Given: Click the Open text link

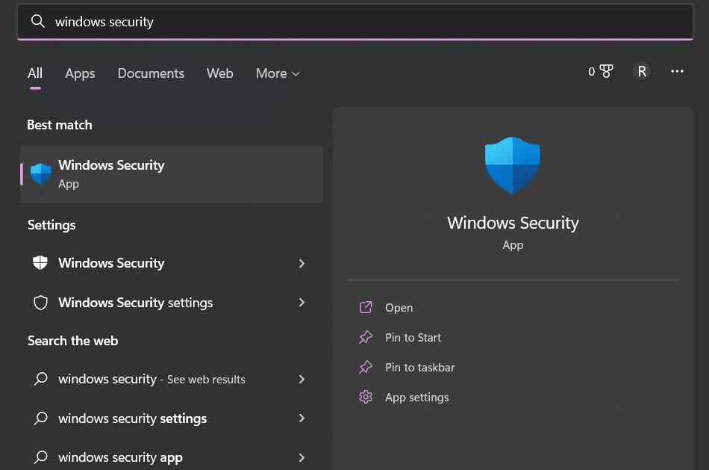Looking at the screenshot, I should pyautogui.click(x=399, y=308).
